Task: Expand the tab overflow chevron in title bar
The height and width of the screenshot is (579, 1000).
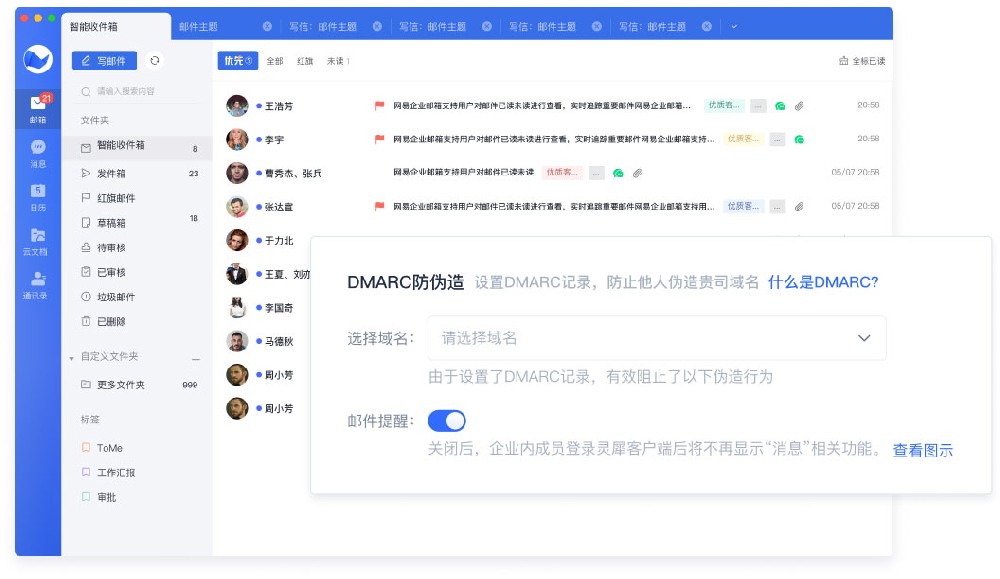Action: (734, 26)
